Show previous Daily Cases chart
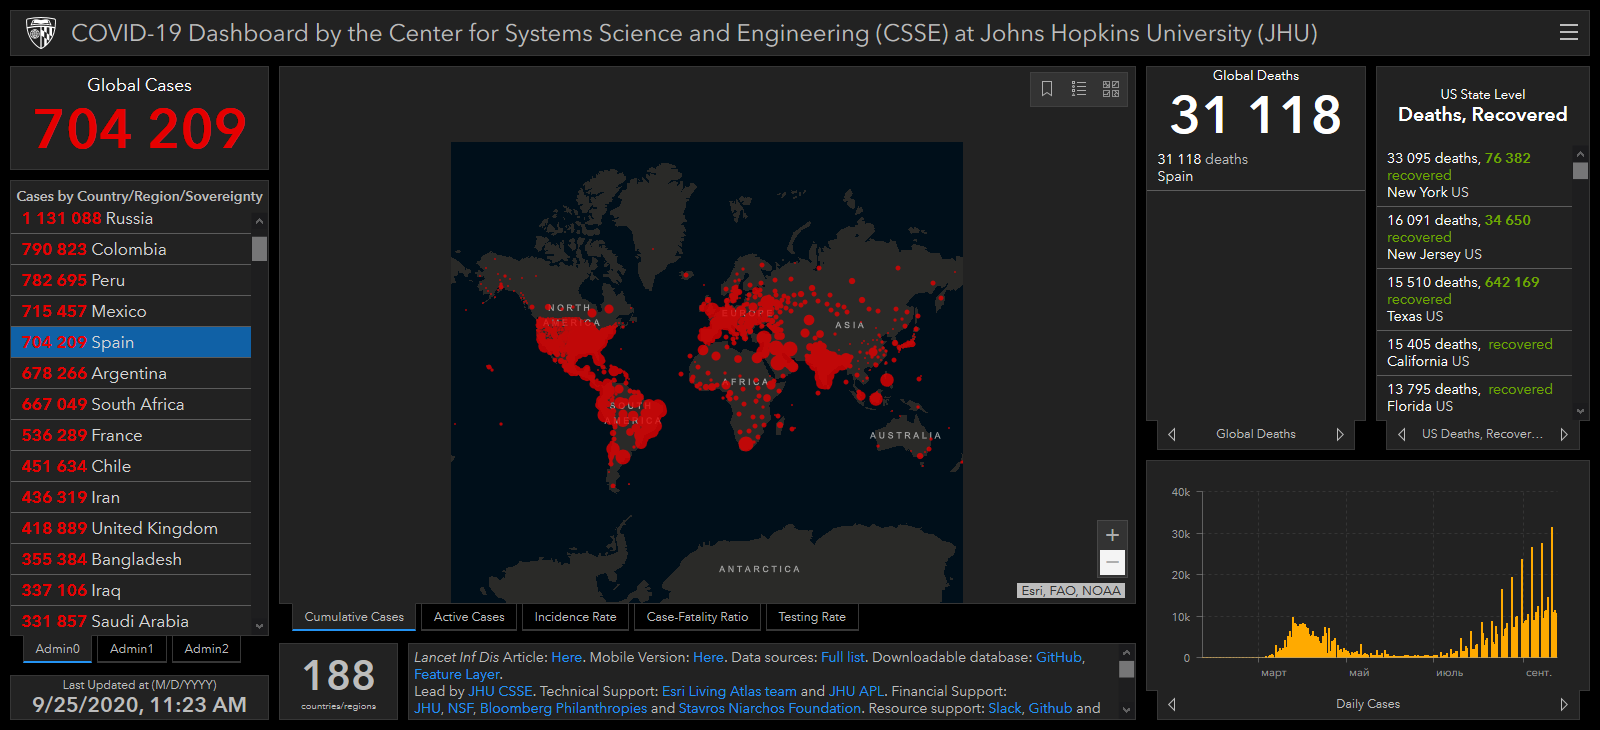1600x730 pixels. pyautogui.click(x=1172, y=704)
